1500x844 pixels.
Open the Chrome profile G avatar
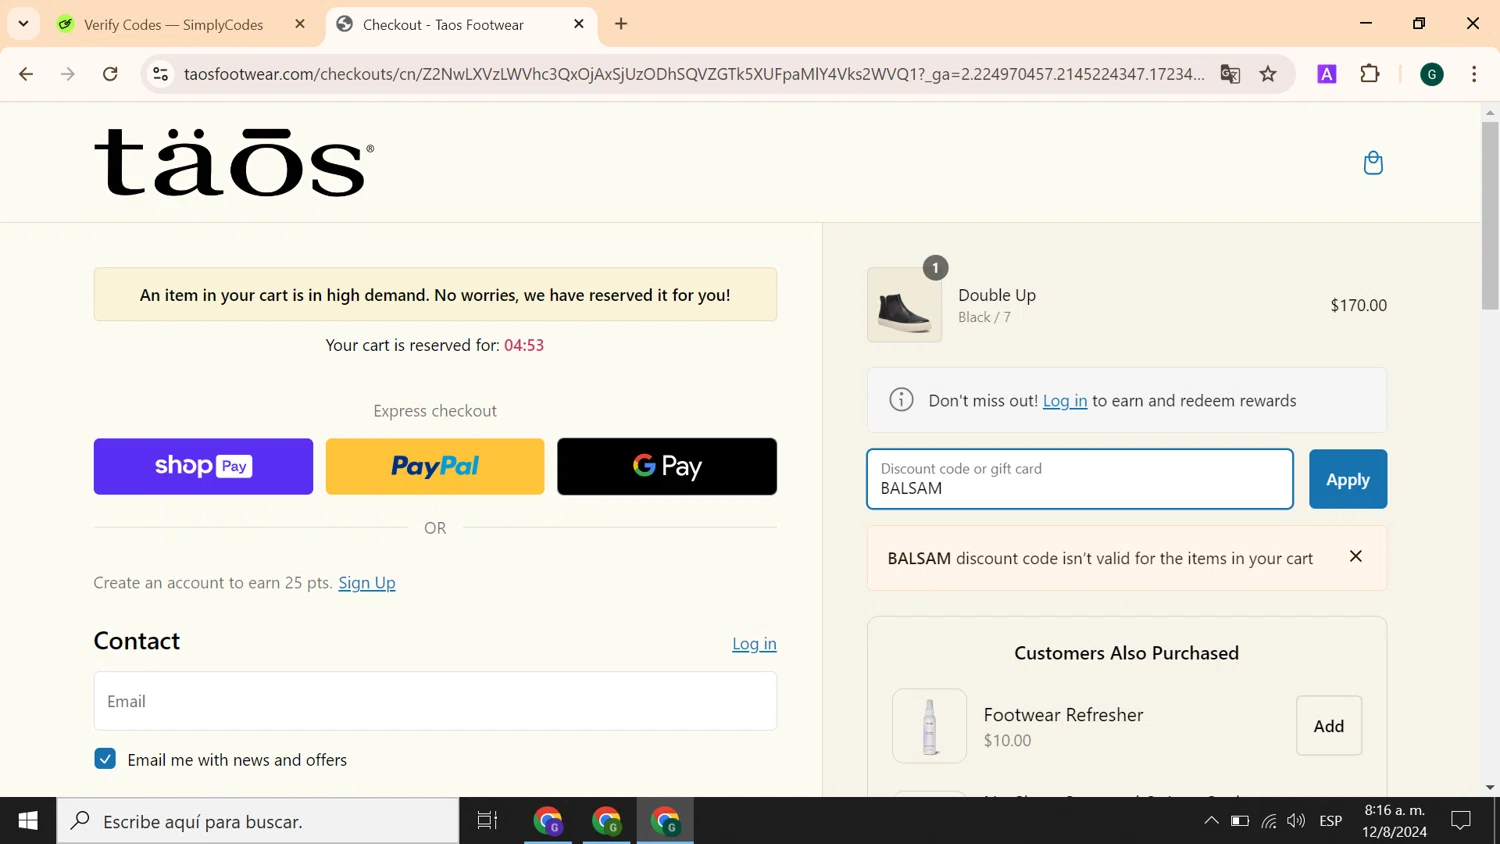point(1432,74)
